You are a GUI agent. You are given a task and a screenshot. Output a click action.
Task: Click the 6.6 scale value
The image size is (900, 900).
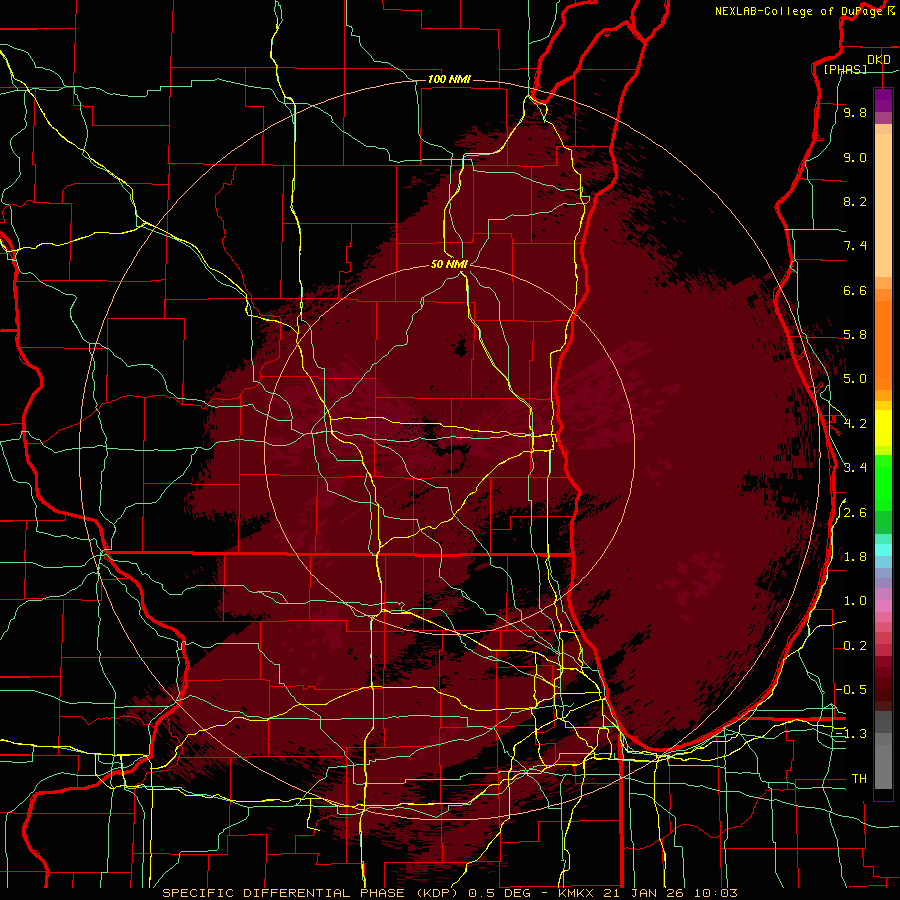tap(855, 290)
